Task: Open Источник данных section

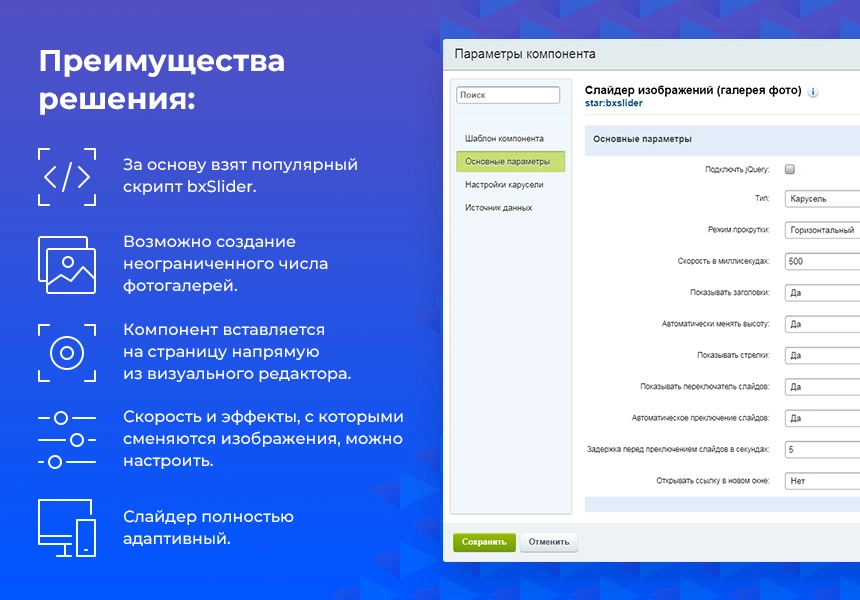Action: [x=499, y=207]
